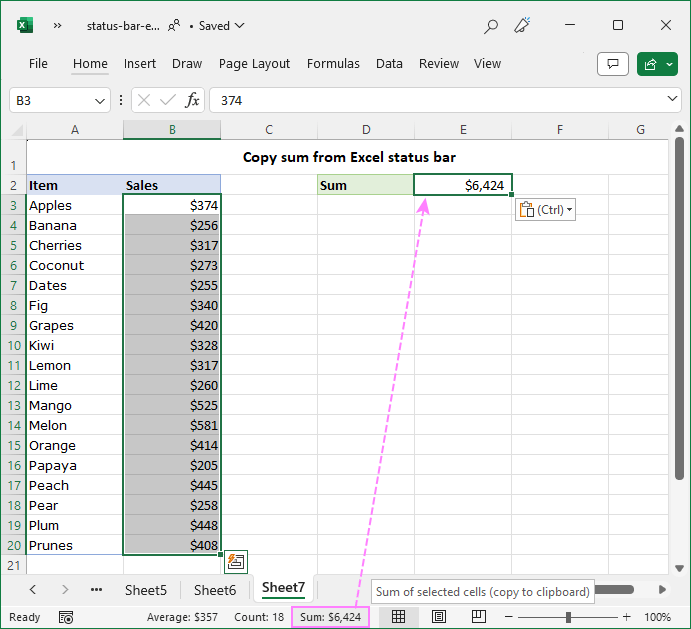691x629 pixels.
Task: Expand the formula bar chevron
Action: [672, 100]
